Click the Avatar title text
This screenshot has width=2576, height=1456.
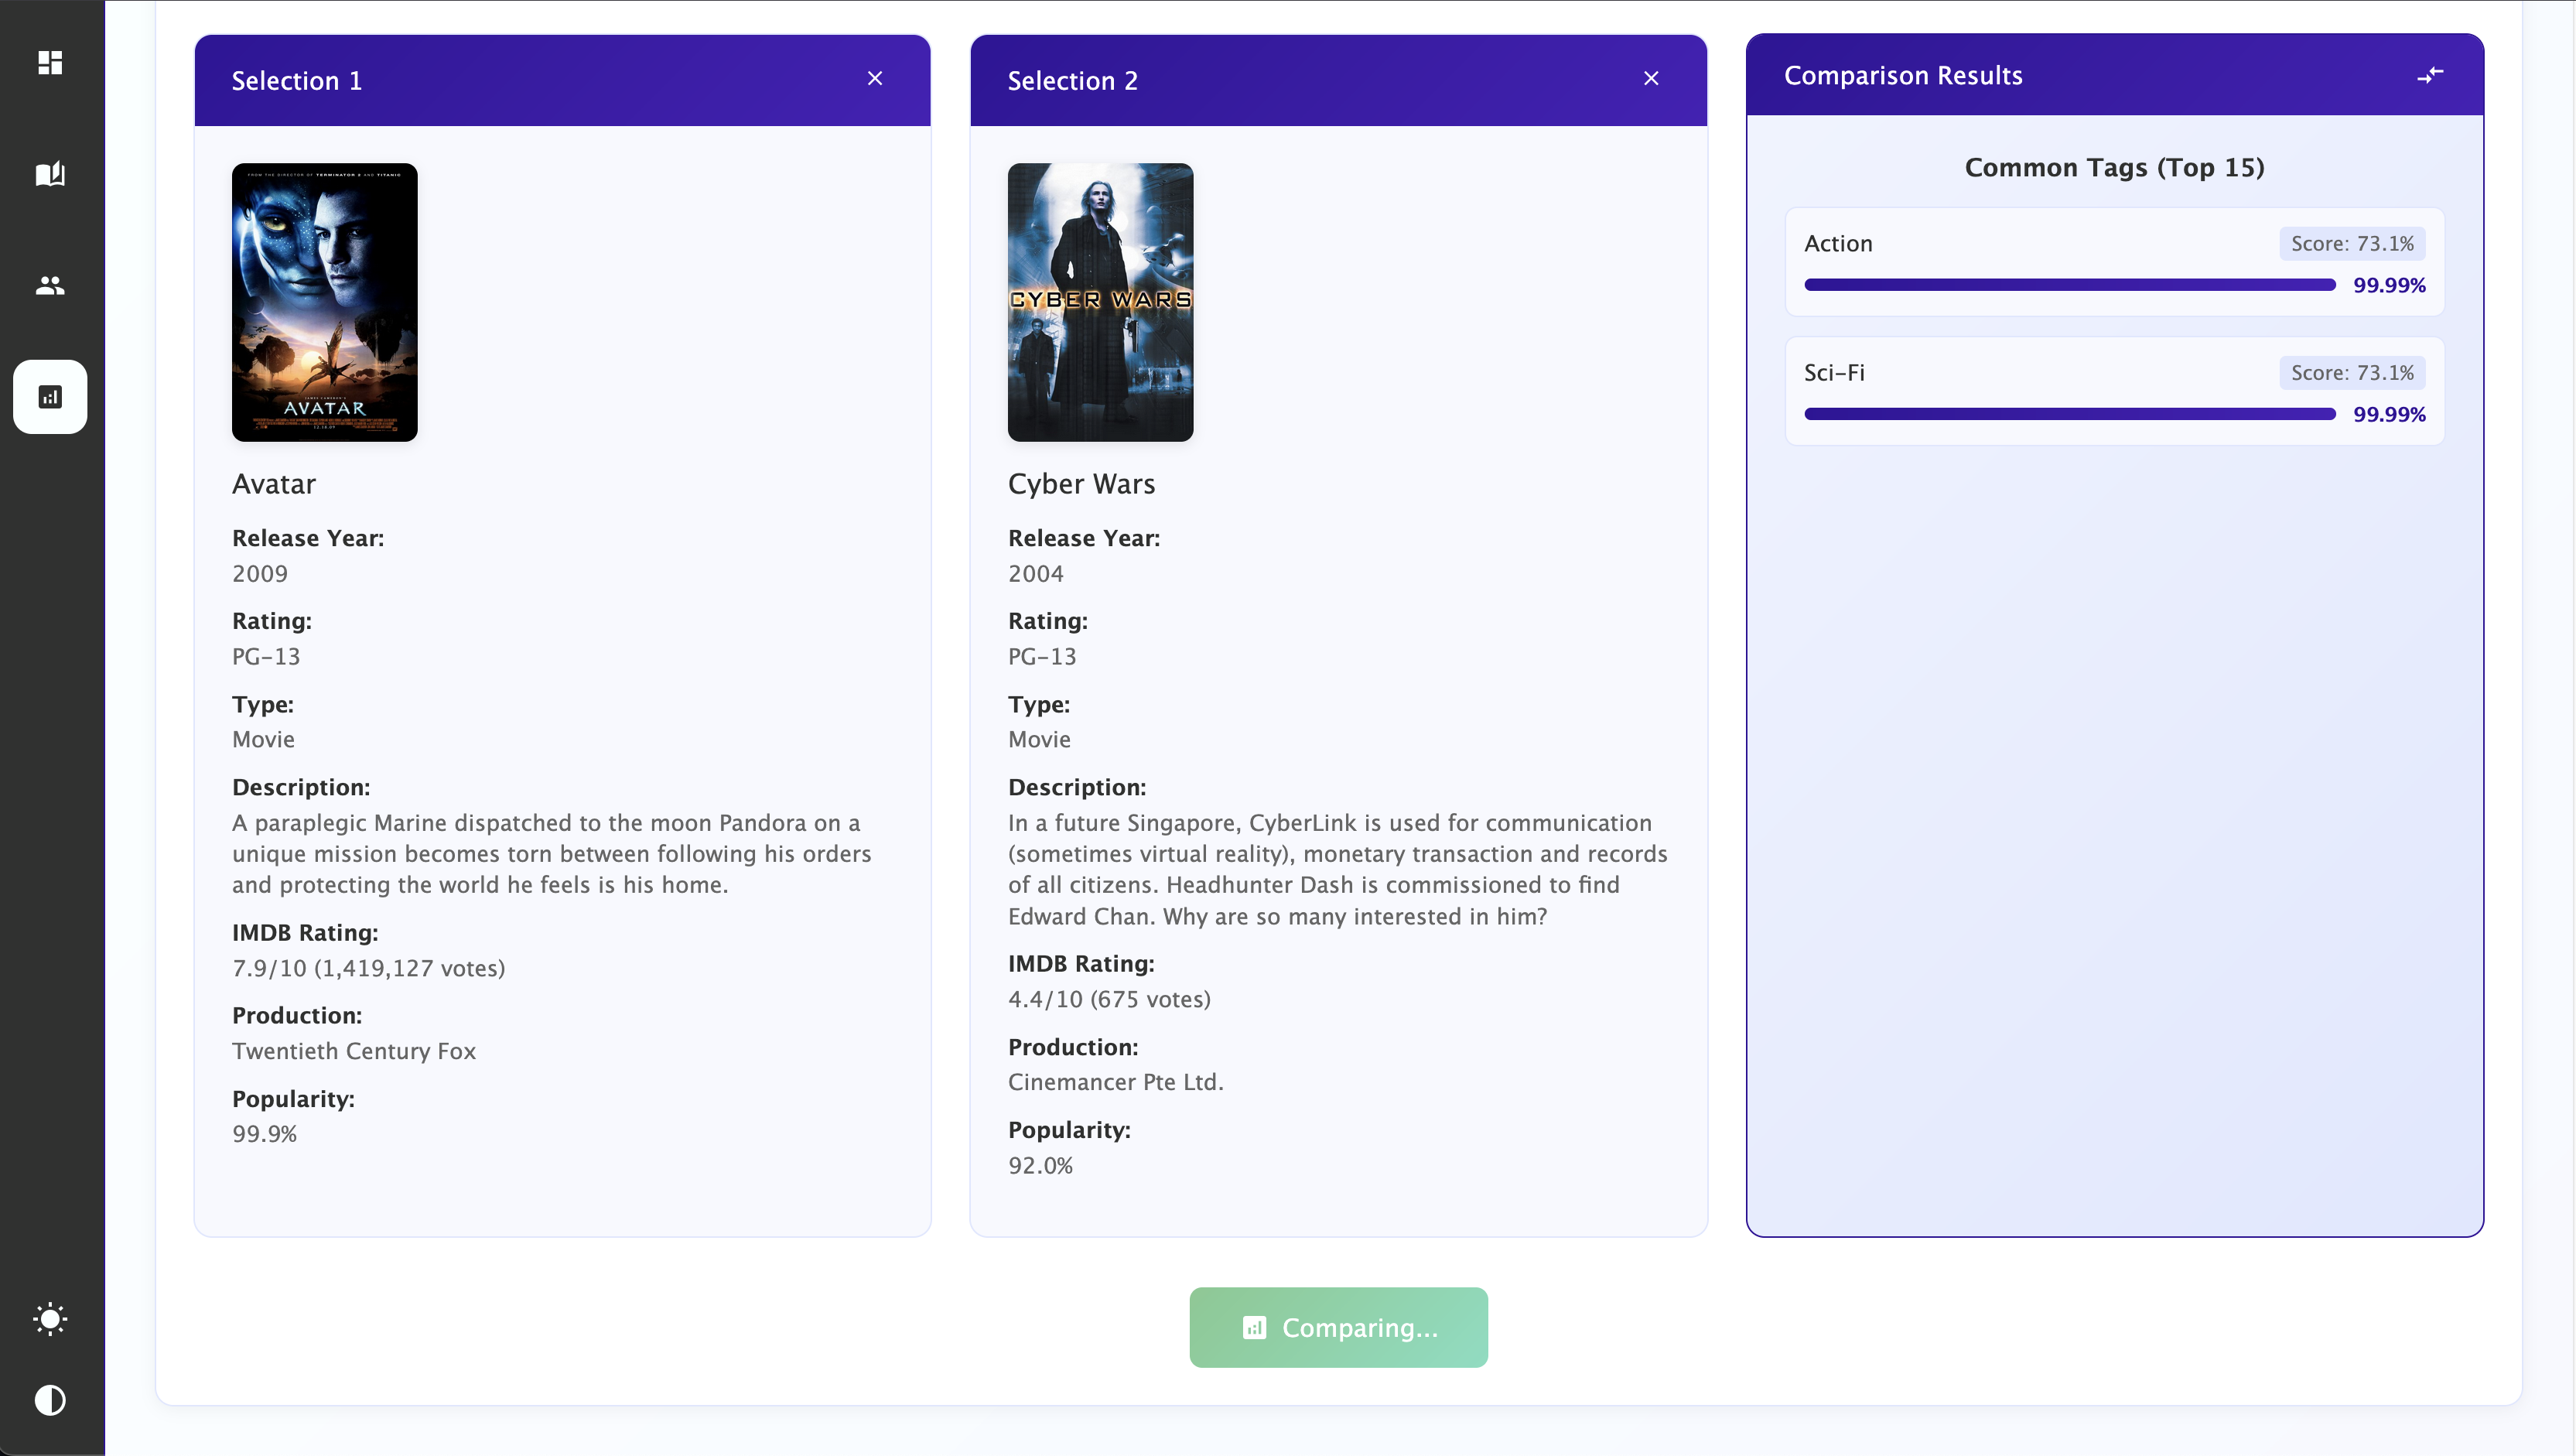point(274,484)
